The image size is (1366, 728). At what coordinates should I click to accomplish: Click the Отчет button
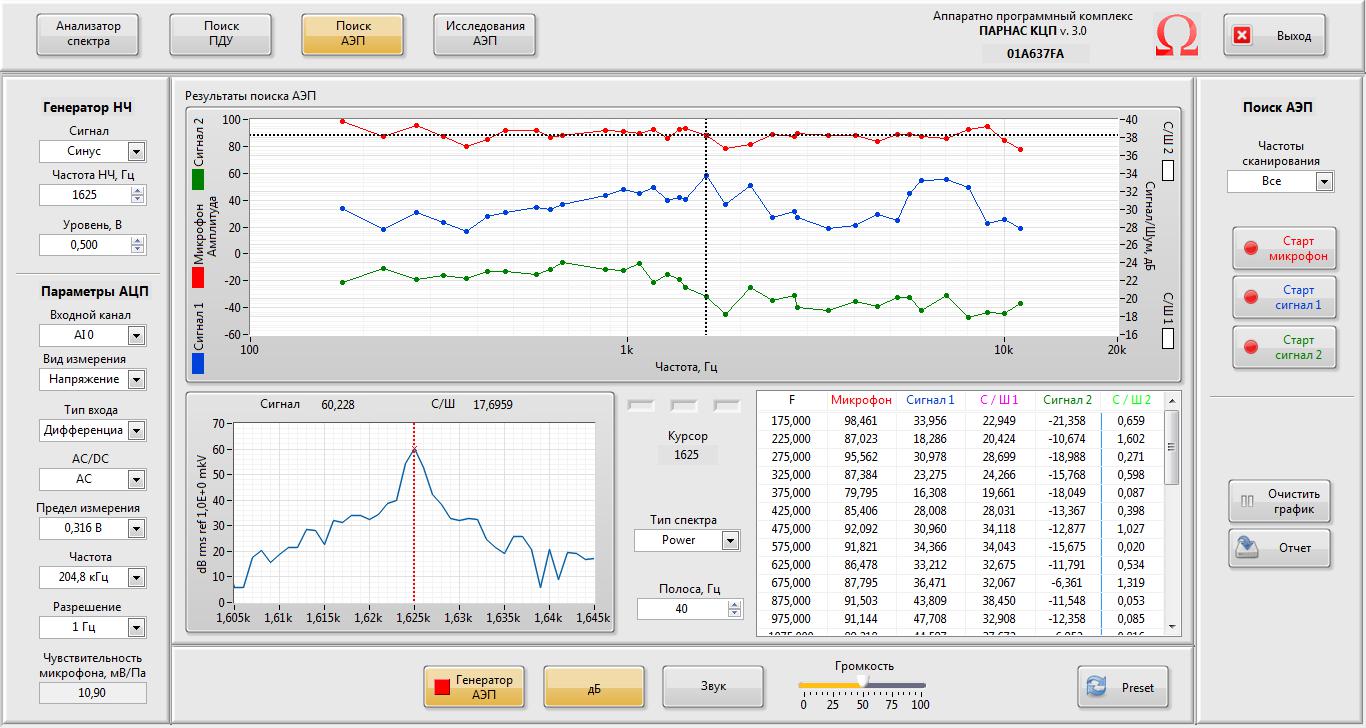pyautogui.click(x=1280, y=548)
